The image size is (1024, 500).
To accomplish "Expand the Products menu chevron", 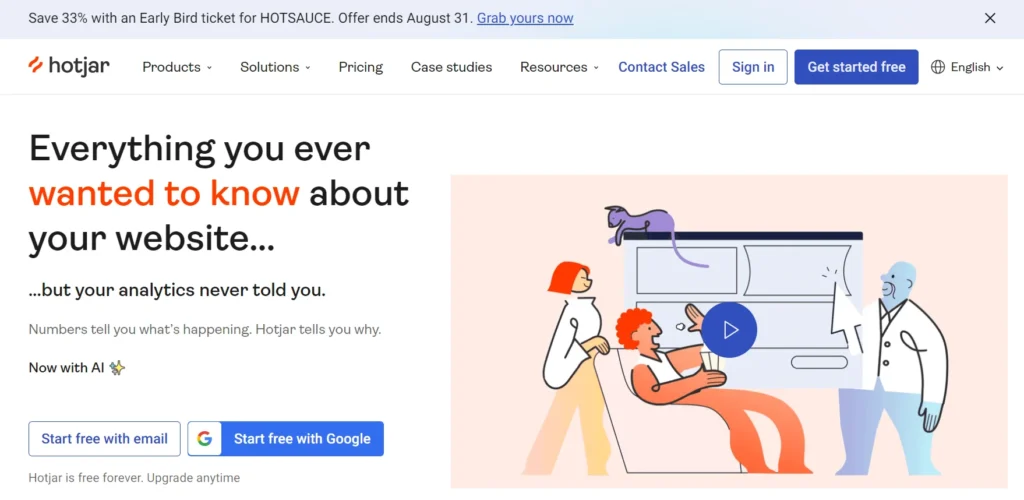I will click(210, 68).
